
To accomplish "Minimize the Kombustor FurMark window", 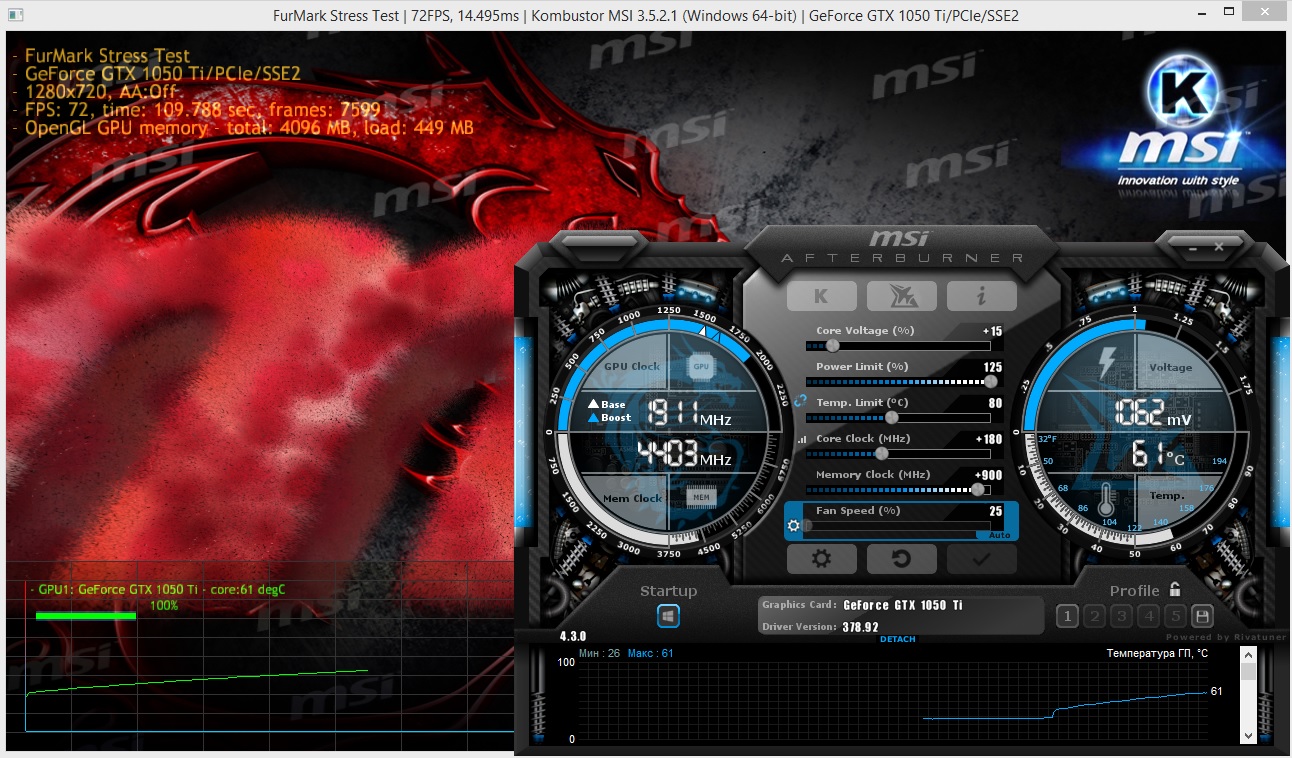I will coord(1204,15).
